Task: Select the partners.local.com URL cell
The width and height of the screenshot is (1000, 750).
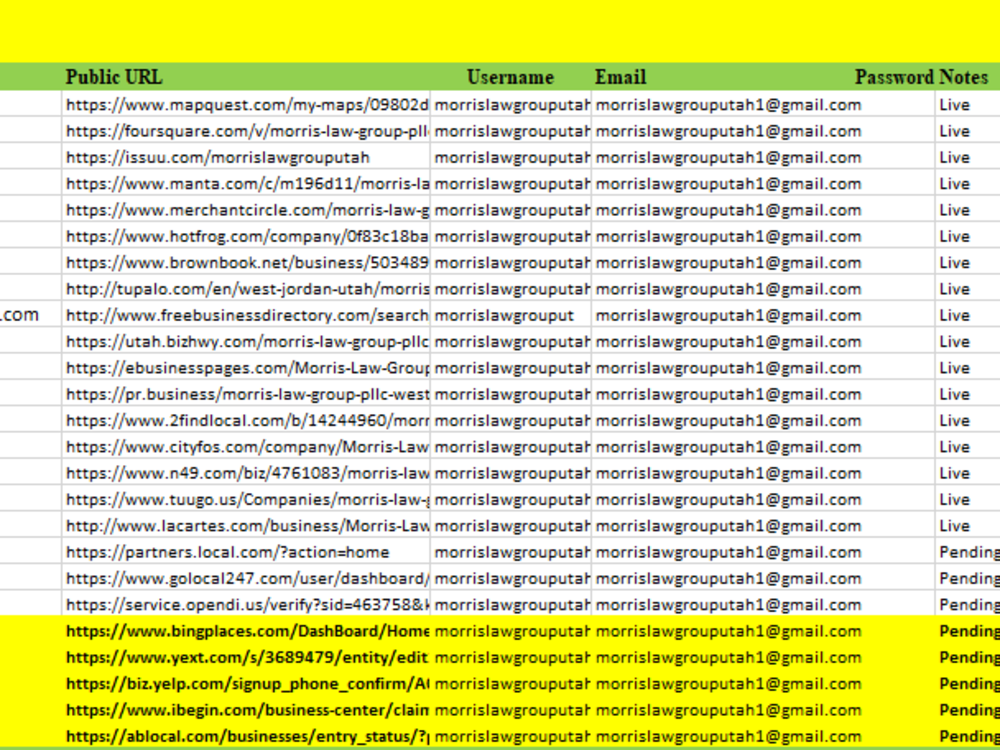Action: [x=246, y=552]
